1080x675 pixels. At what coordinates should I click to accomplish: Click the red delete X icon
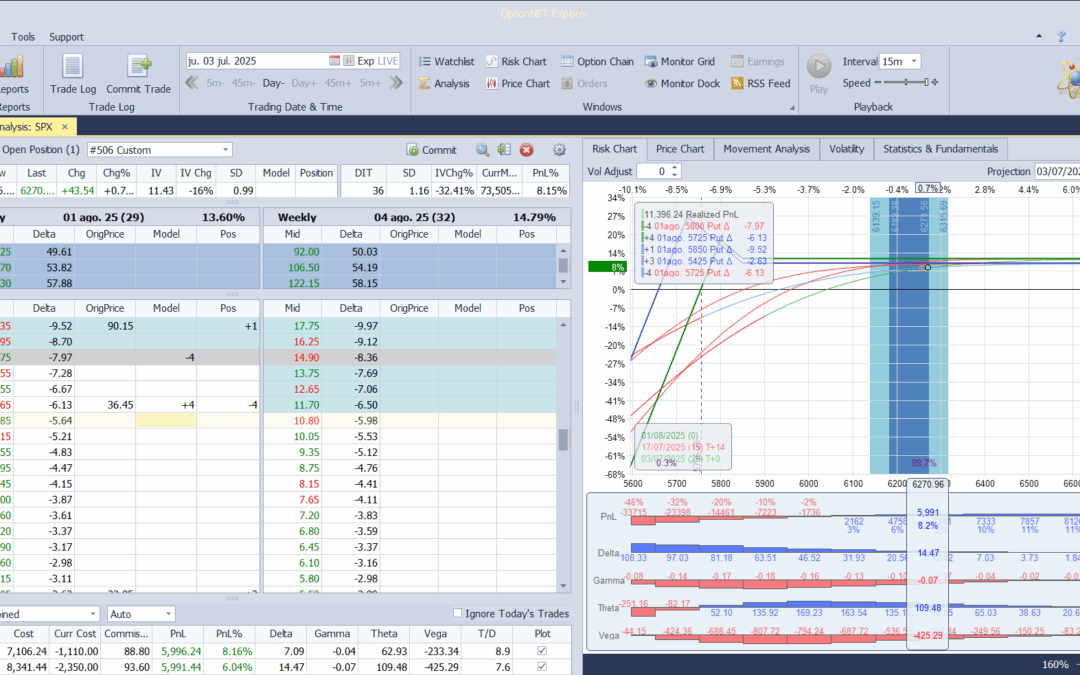[x=526, y=150]
